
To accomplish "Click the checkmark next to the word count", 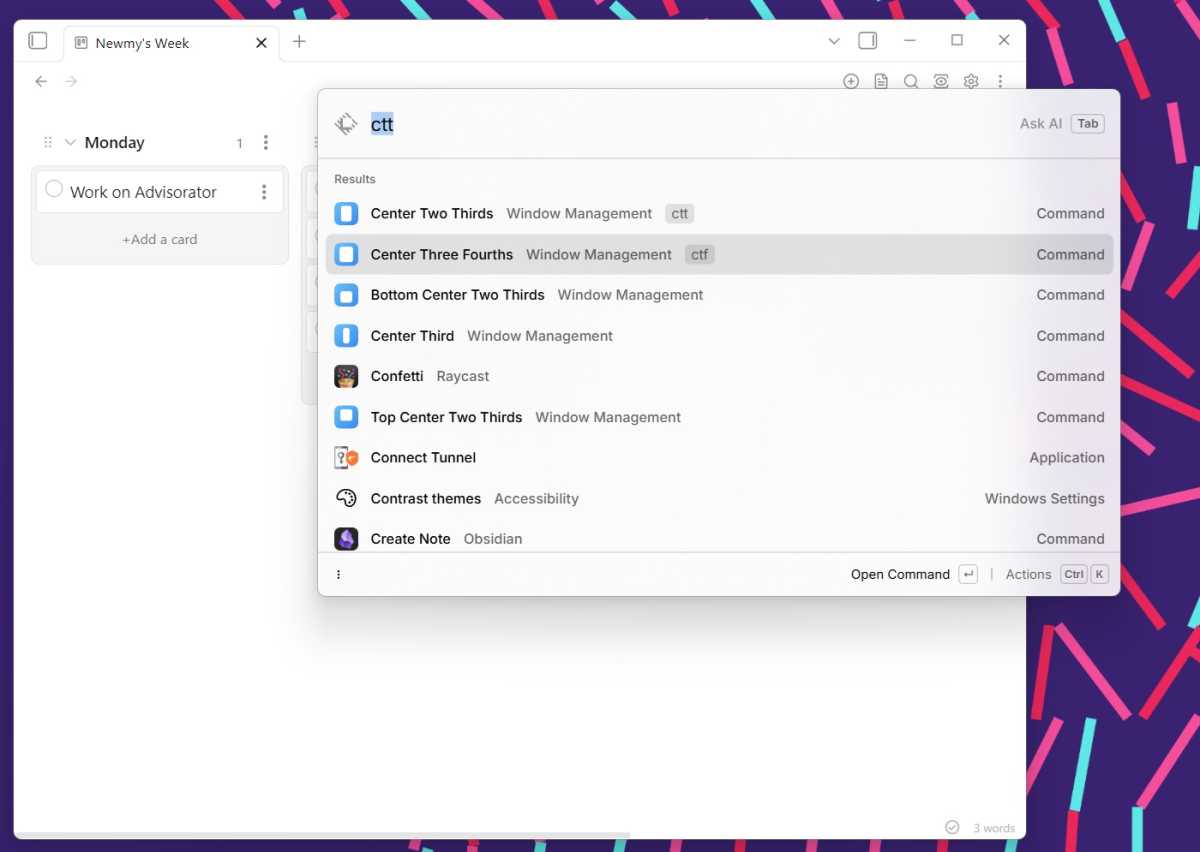I will click(x=952, y=828).
